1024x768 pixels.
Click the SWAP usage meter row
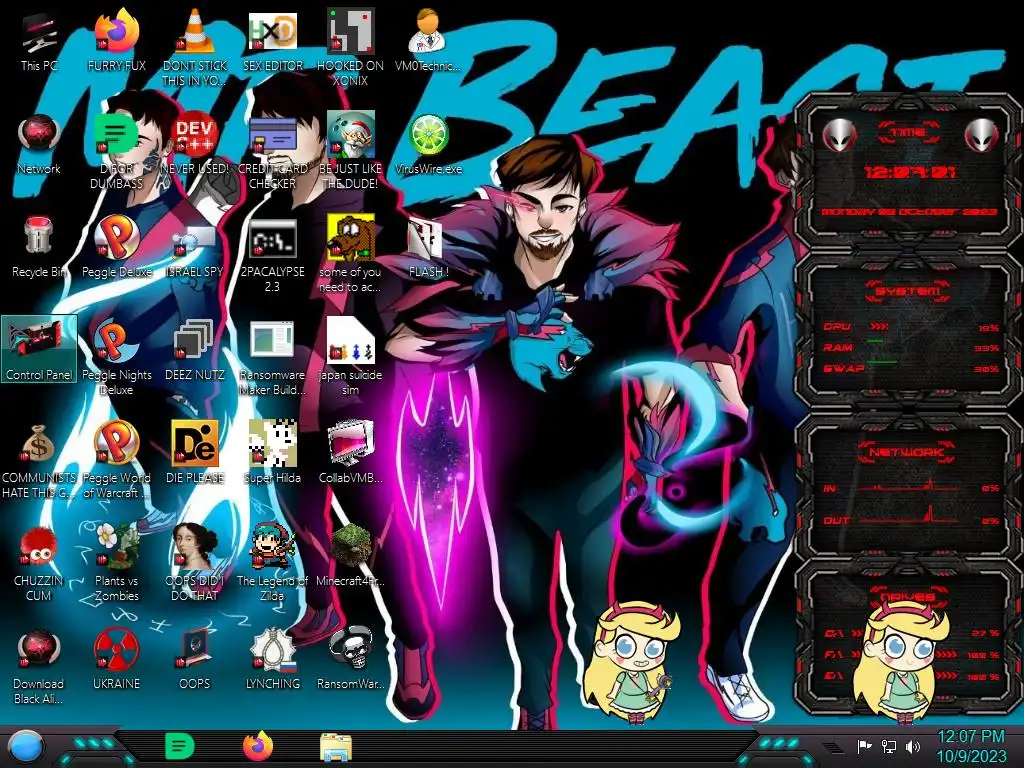910,368
